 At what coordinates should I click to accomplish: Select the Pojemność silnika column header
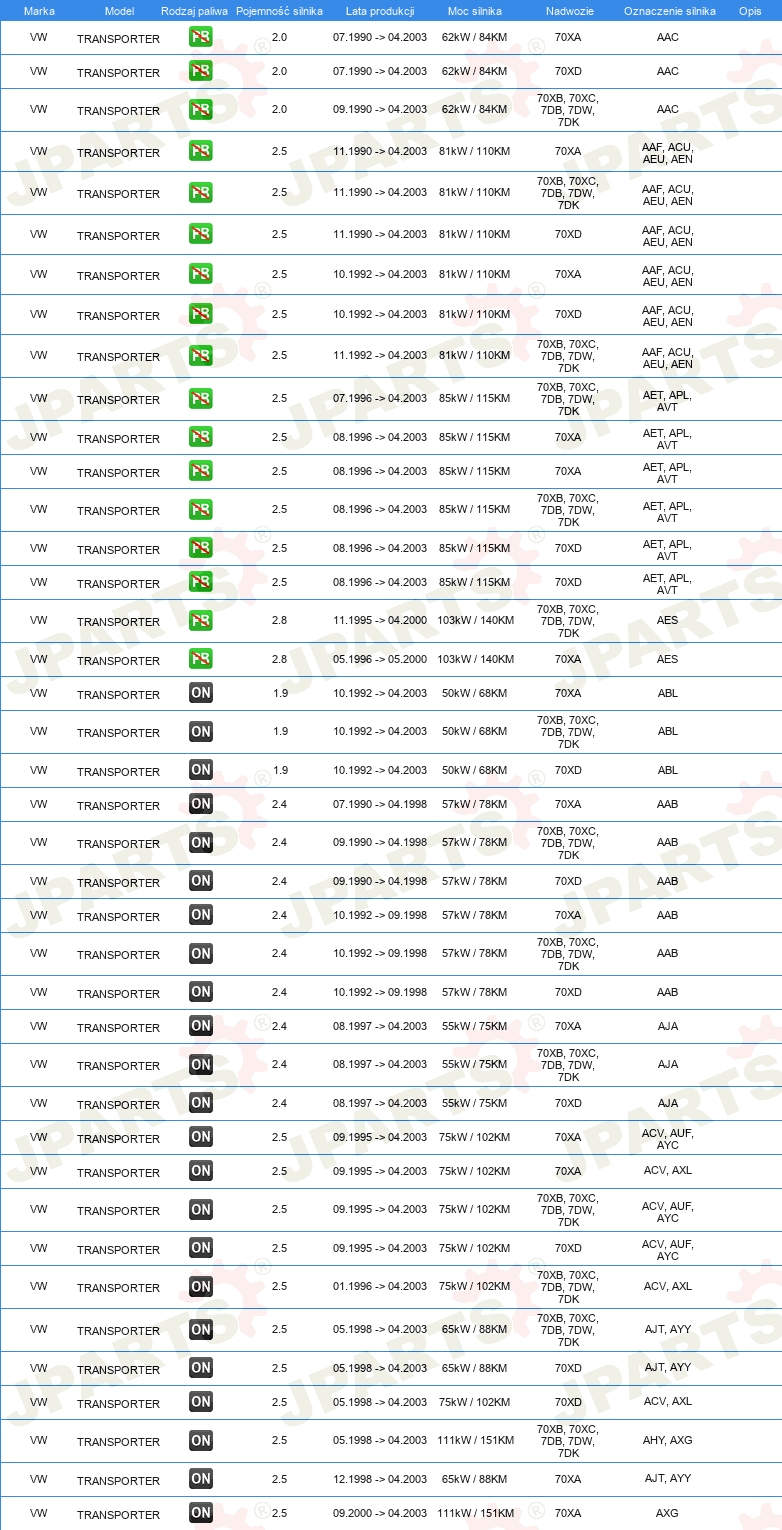(x=279, y=10)
